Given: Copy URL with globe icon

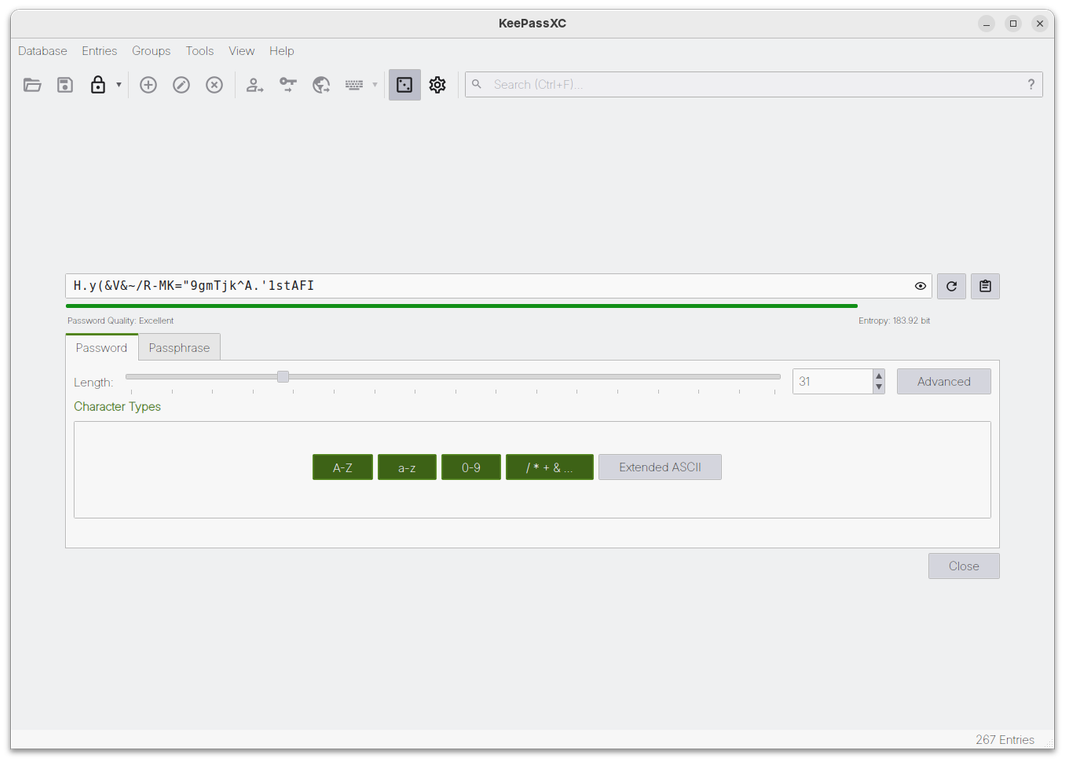Looking at the screenshot, I should click(321, 85).
